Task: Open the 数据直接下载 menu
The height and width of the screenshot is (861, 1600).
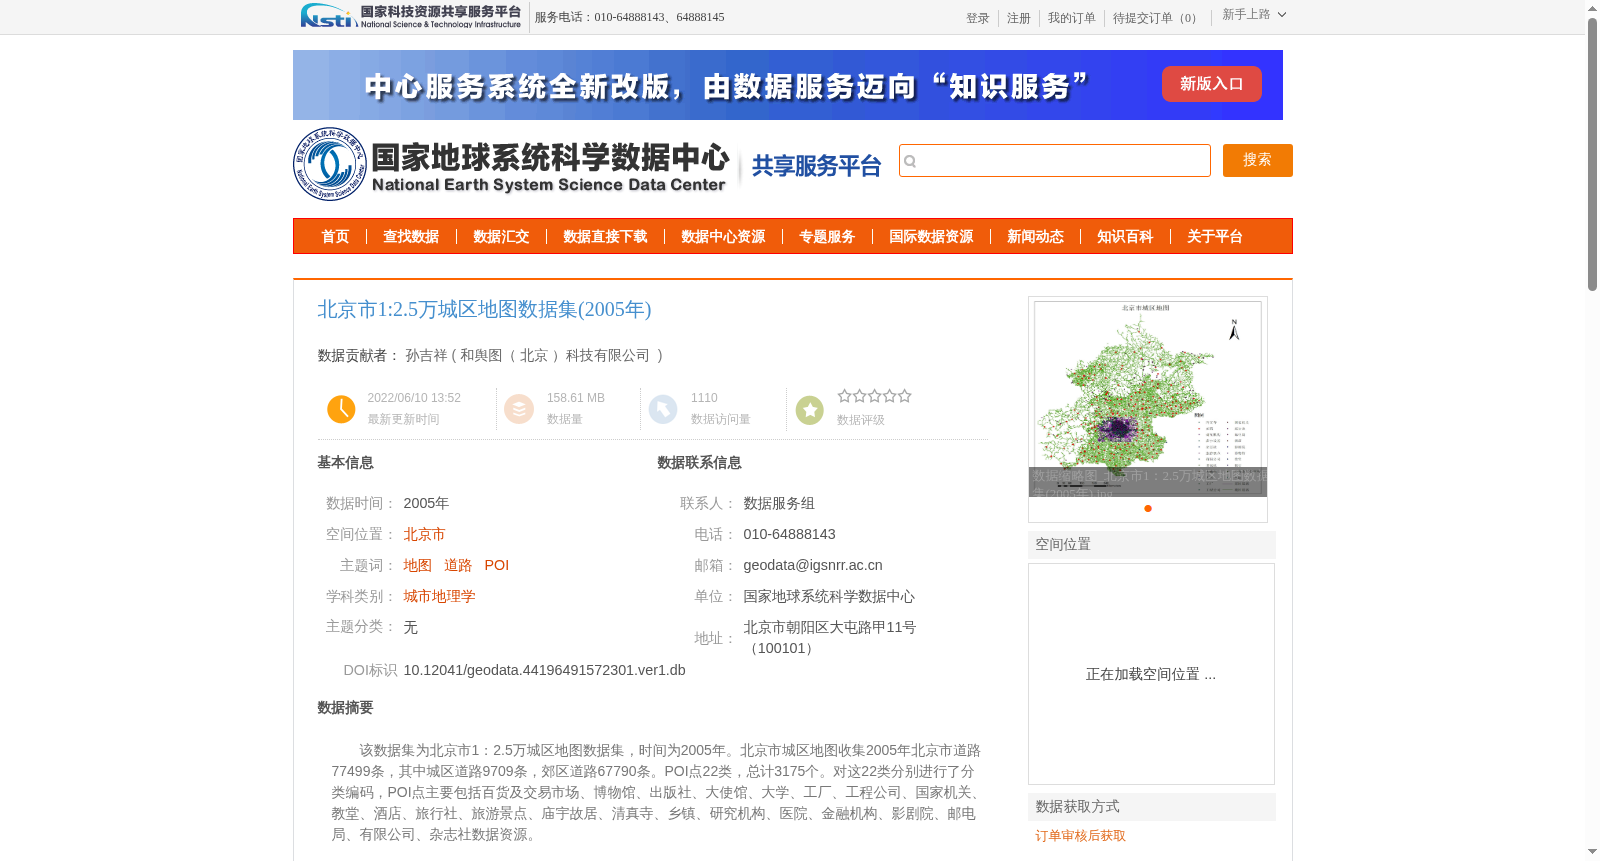Action: tap(605, 237)
